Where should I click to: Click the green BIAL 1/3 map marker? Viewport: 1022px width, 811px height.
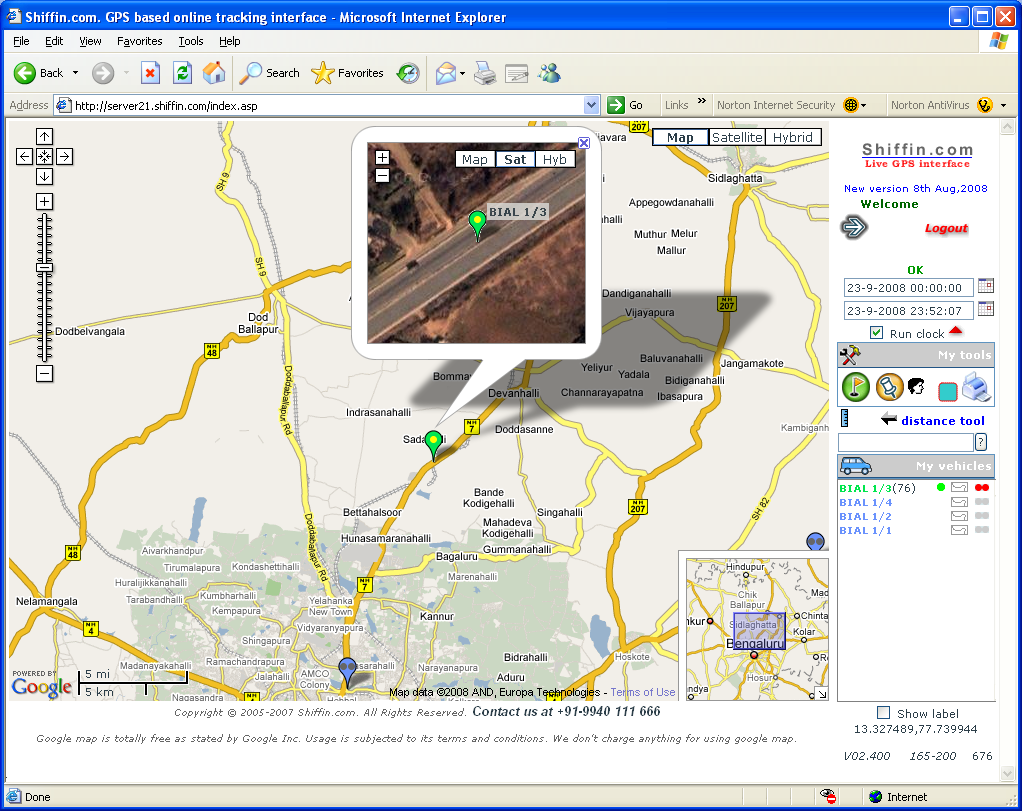[x=433, y=444]
